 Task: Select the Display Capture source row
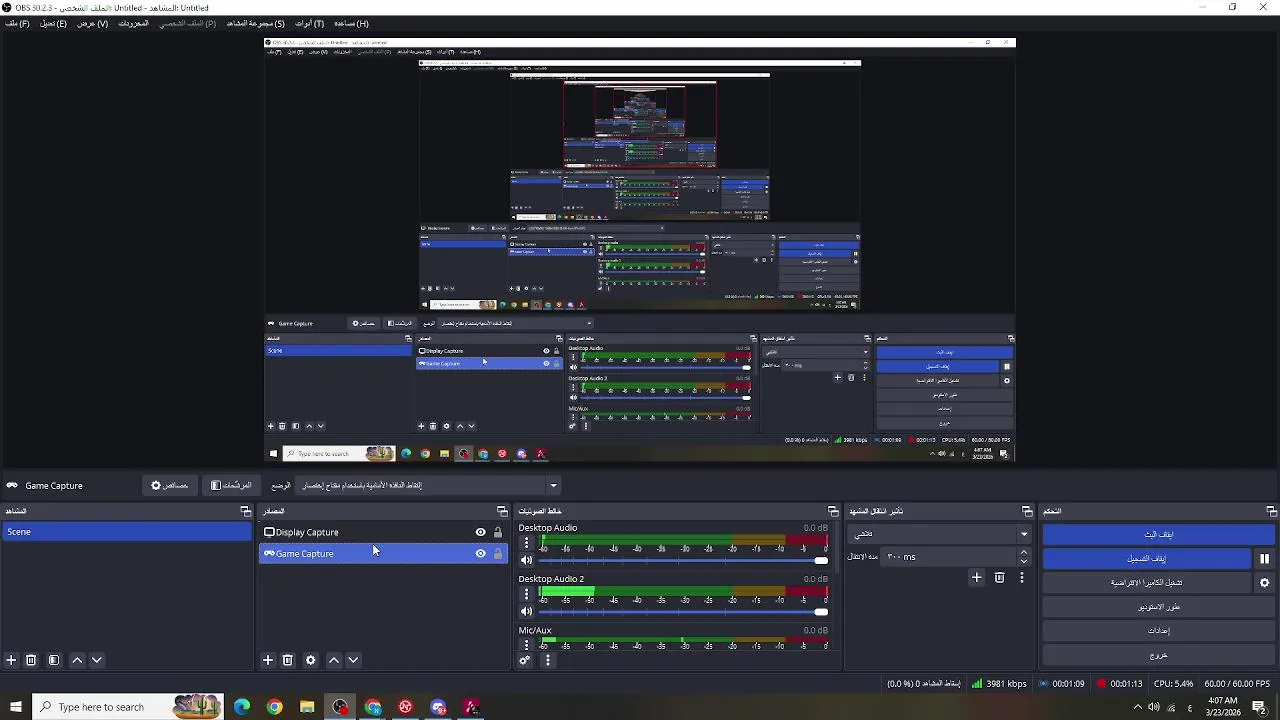coord(383,532)
